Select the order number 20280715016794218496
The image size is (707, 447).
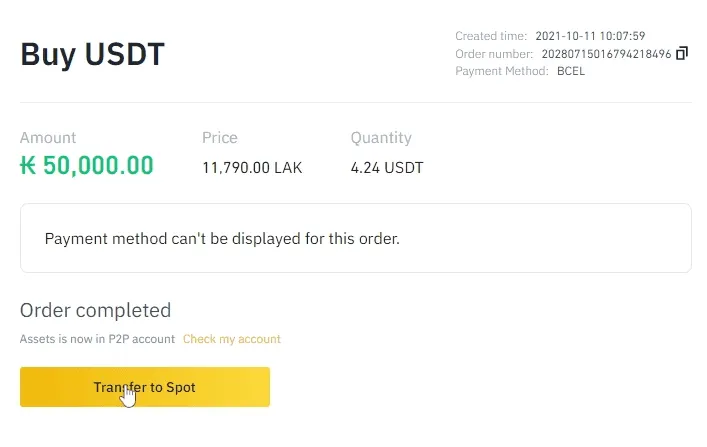point(606,54)
